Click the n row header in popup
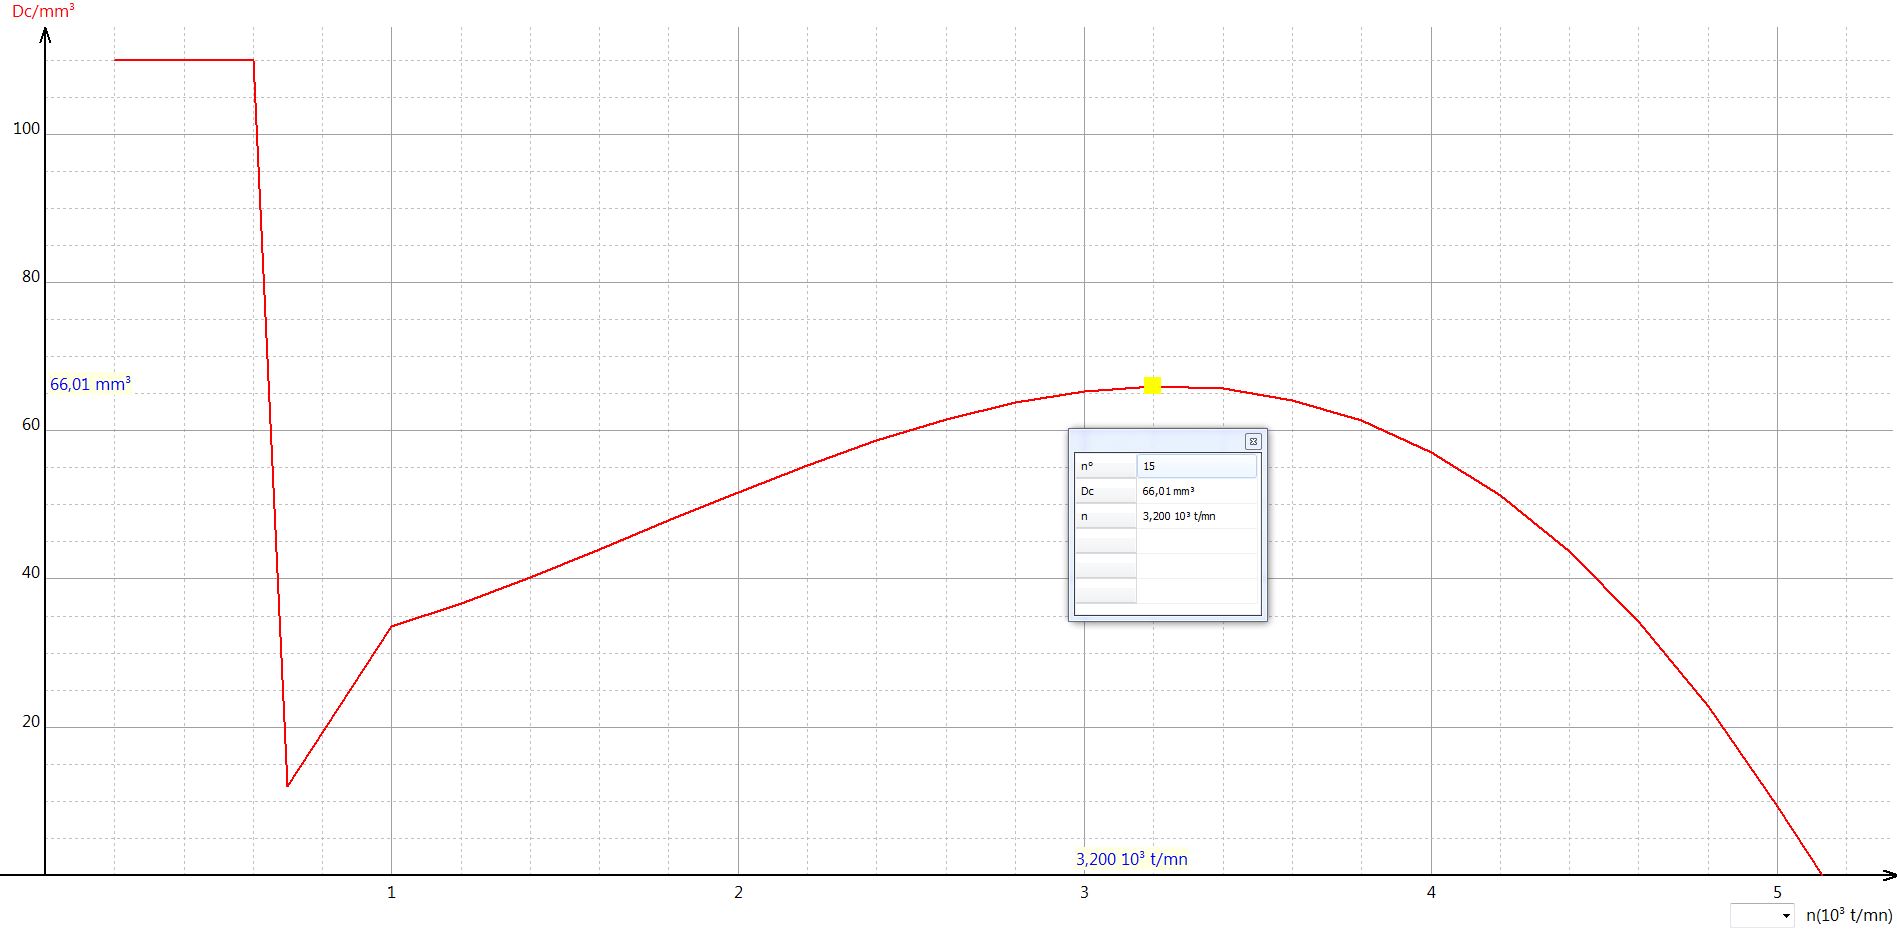The width and height of the screenshot is (1897, 931). 1105,516
